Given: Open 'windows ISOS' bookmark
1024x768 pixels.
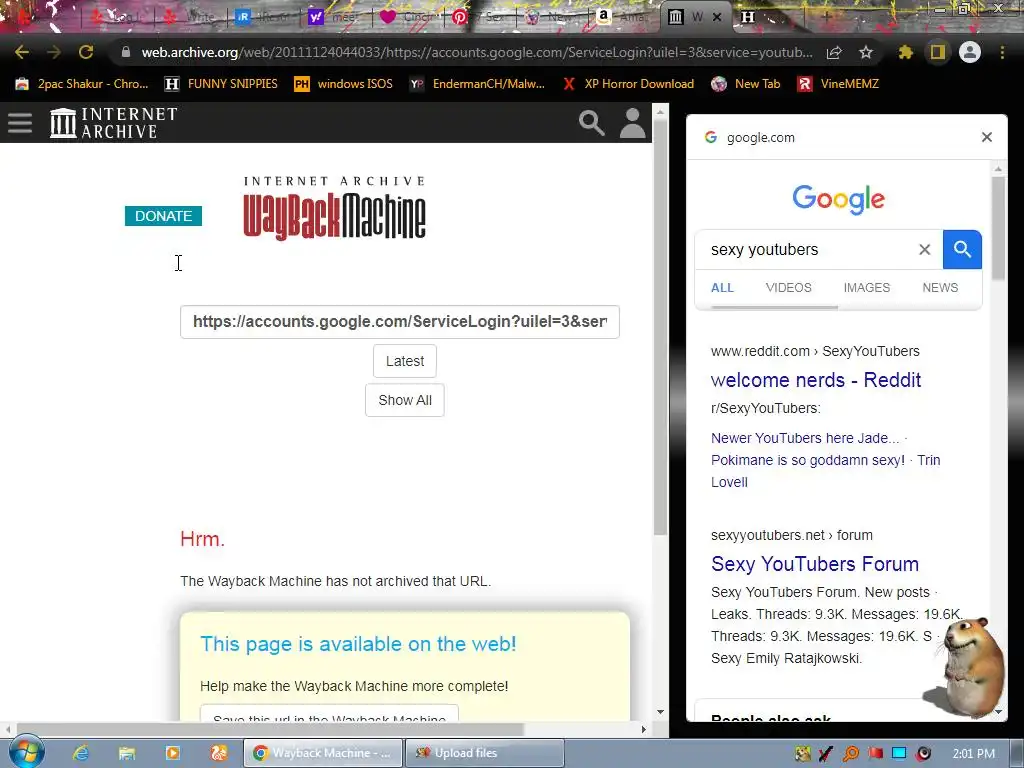Looking at the screenshot, I should click(344, 84).
